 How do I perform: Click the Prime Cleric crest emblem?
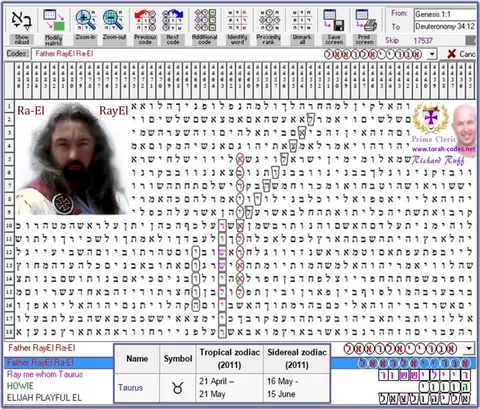point(431,118)
